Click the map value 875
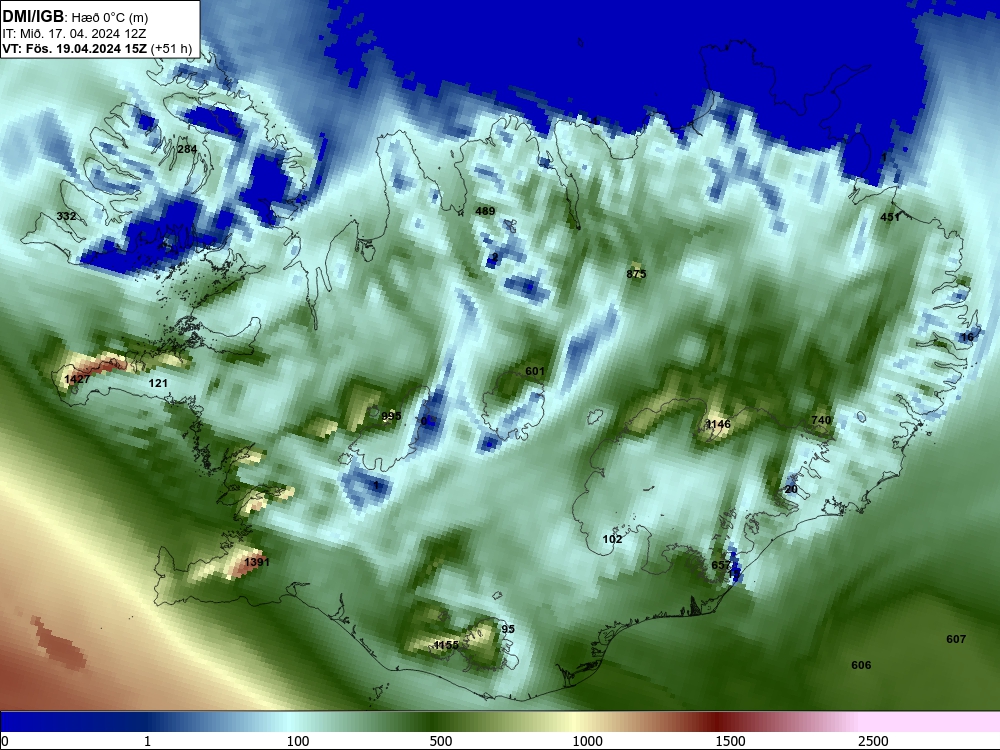 point(636,274)
